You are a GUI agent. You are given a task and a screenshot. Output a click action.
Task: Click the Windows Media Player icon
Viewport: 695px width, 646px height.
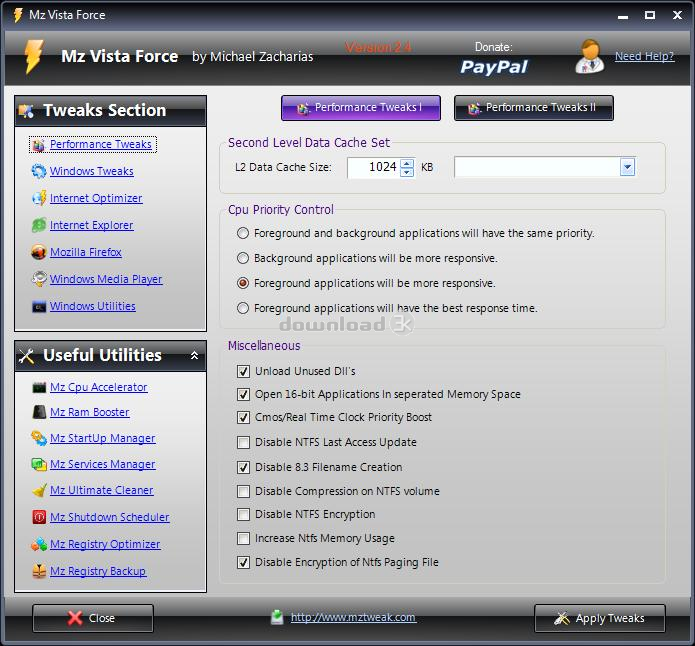(39, 279)
